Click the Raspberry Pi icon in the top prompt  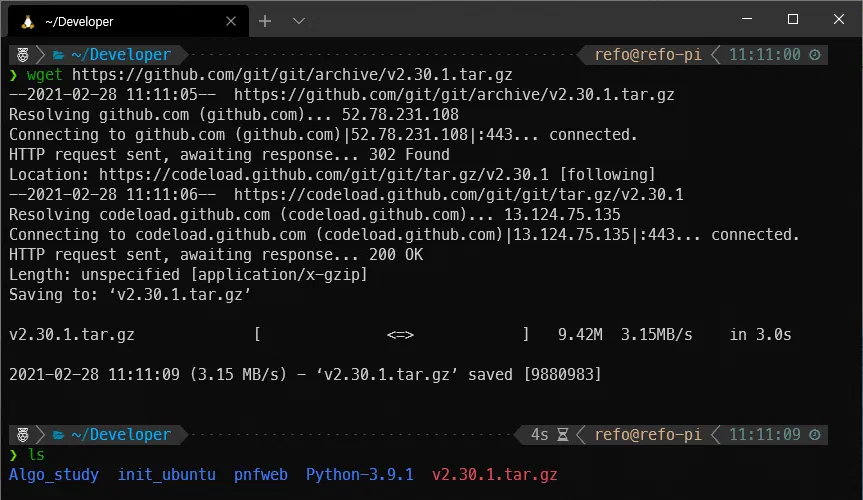20,55
